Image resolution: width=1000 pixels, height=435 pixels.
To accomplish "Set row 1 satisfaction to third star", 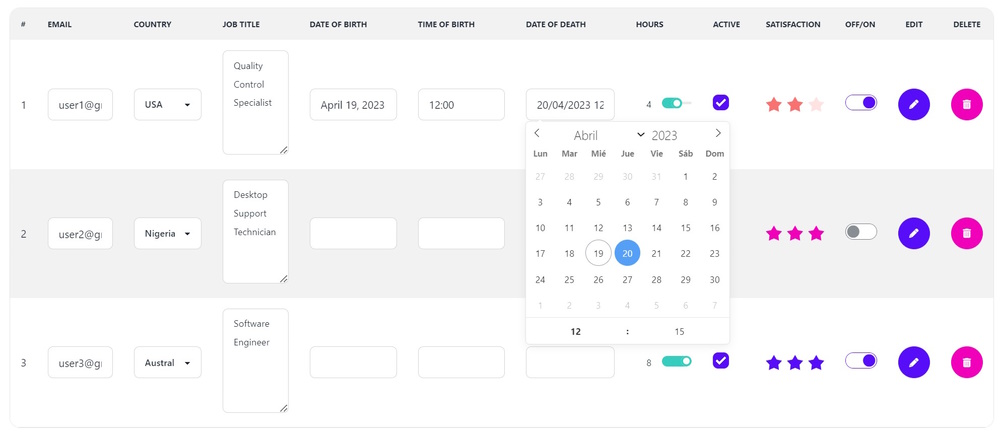I will [x=816, y=105].
